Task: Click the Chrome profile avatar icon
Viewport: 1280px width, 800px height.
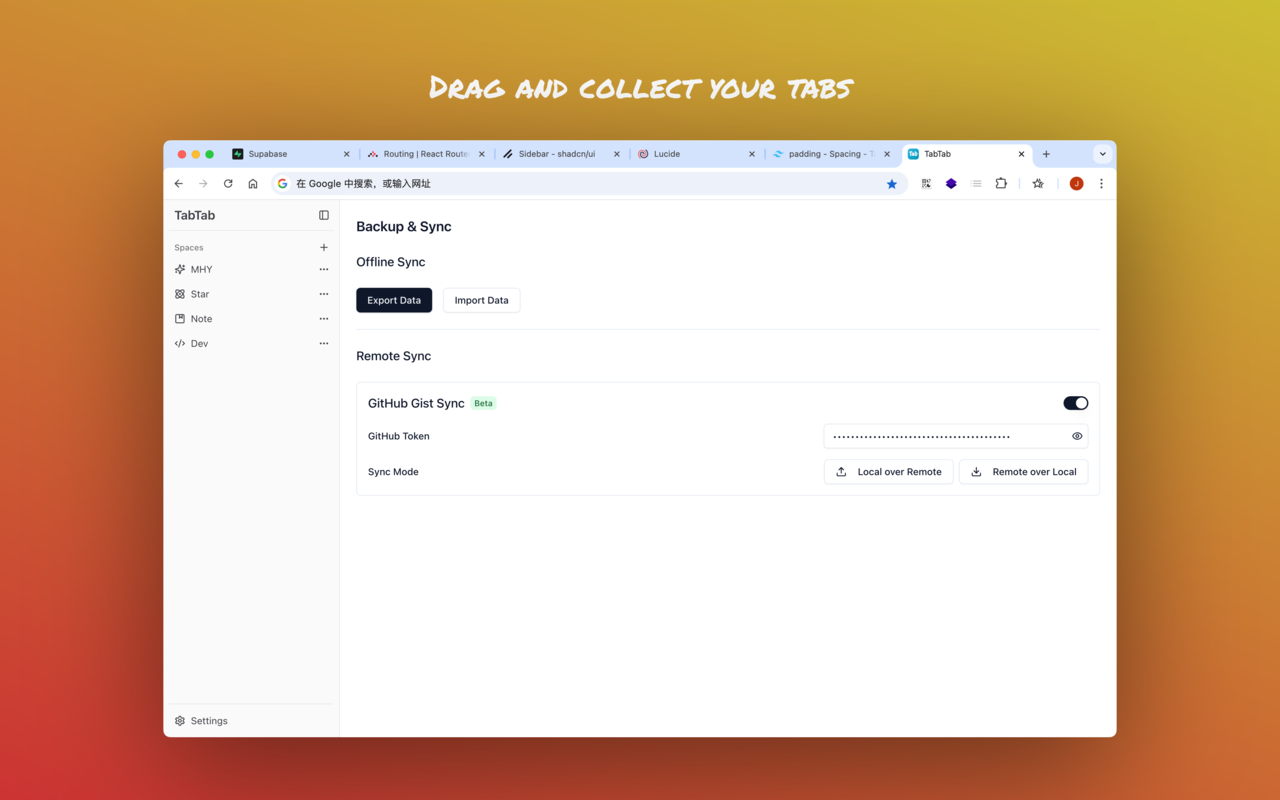Action: tap(1076, 183)
